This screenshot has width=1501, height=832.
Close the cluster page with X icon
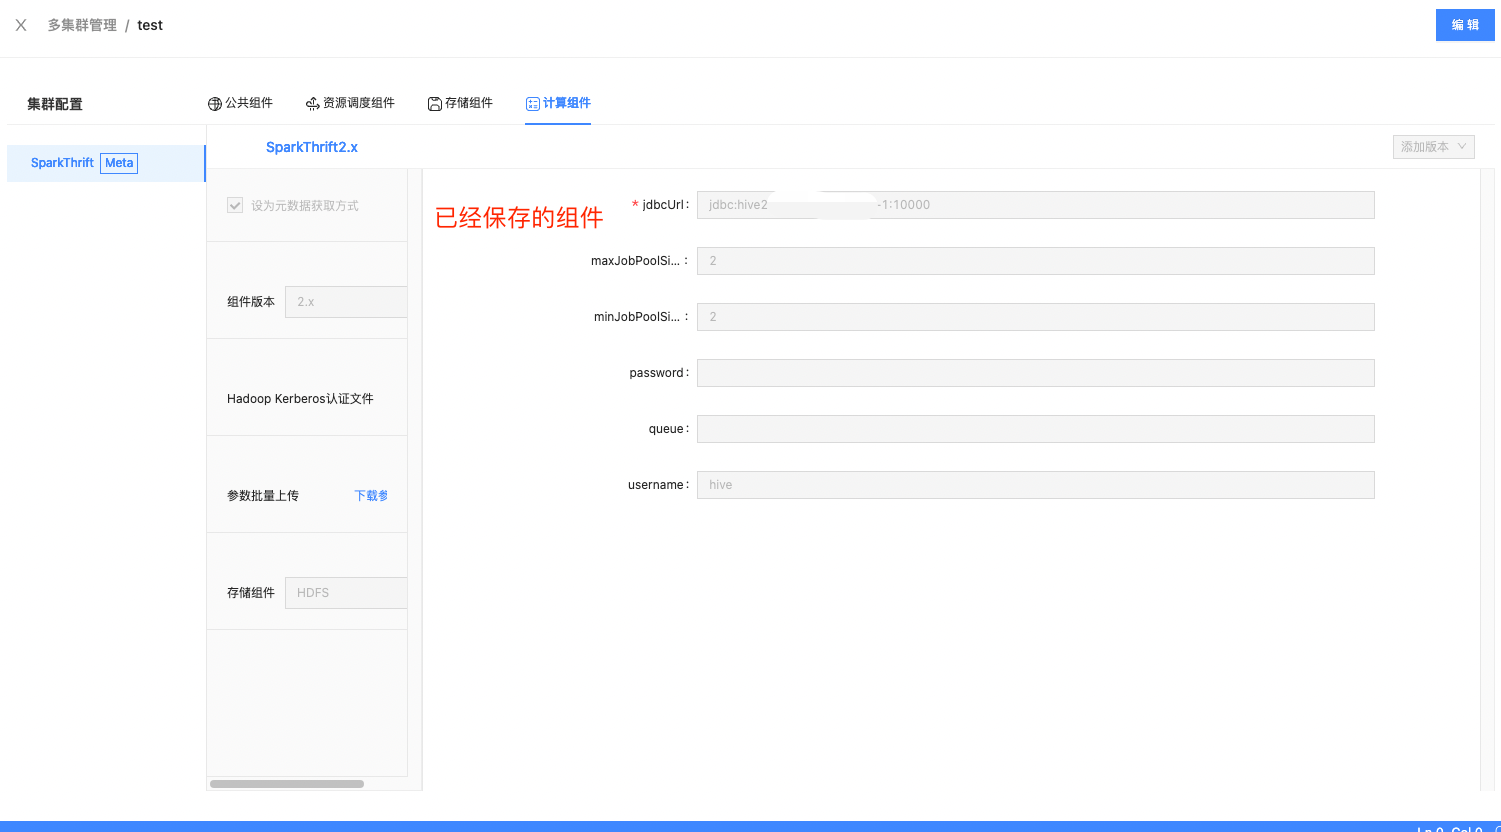click(x=21, y=25)
